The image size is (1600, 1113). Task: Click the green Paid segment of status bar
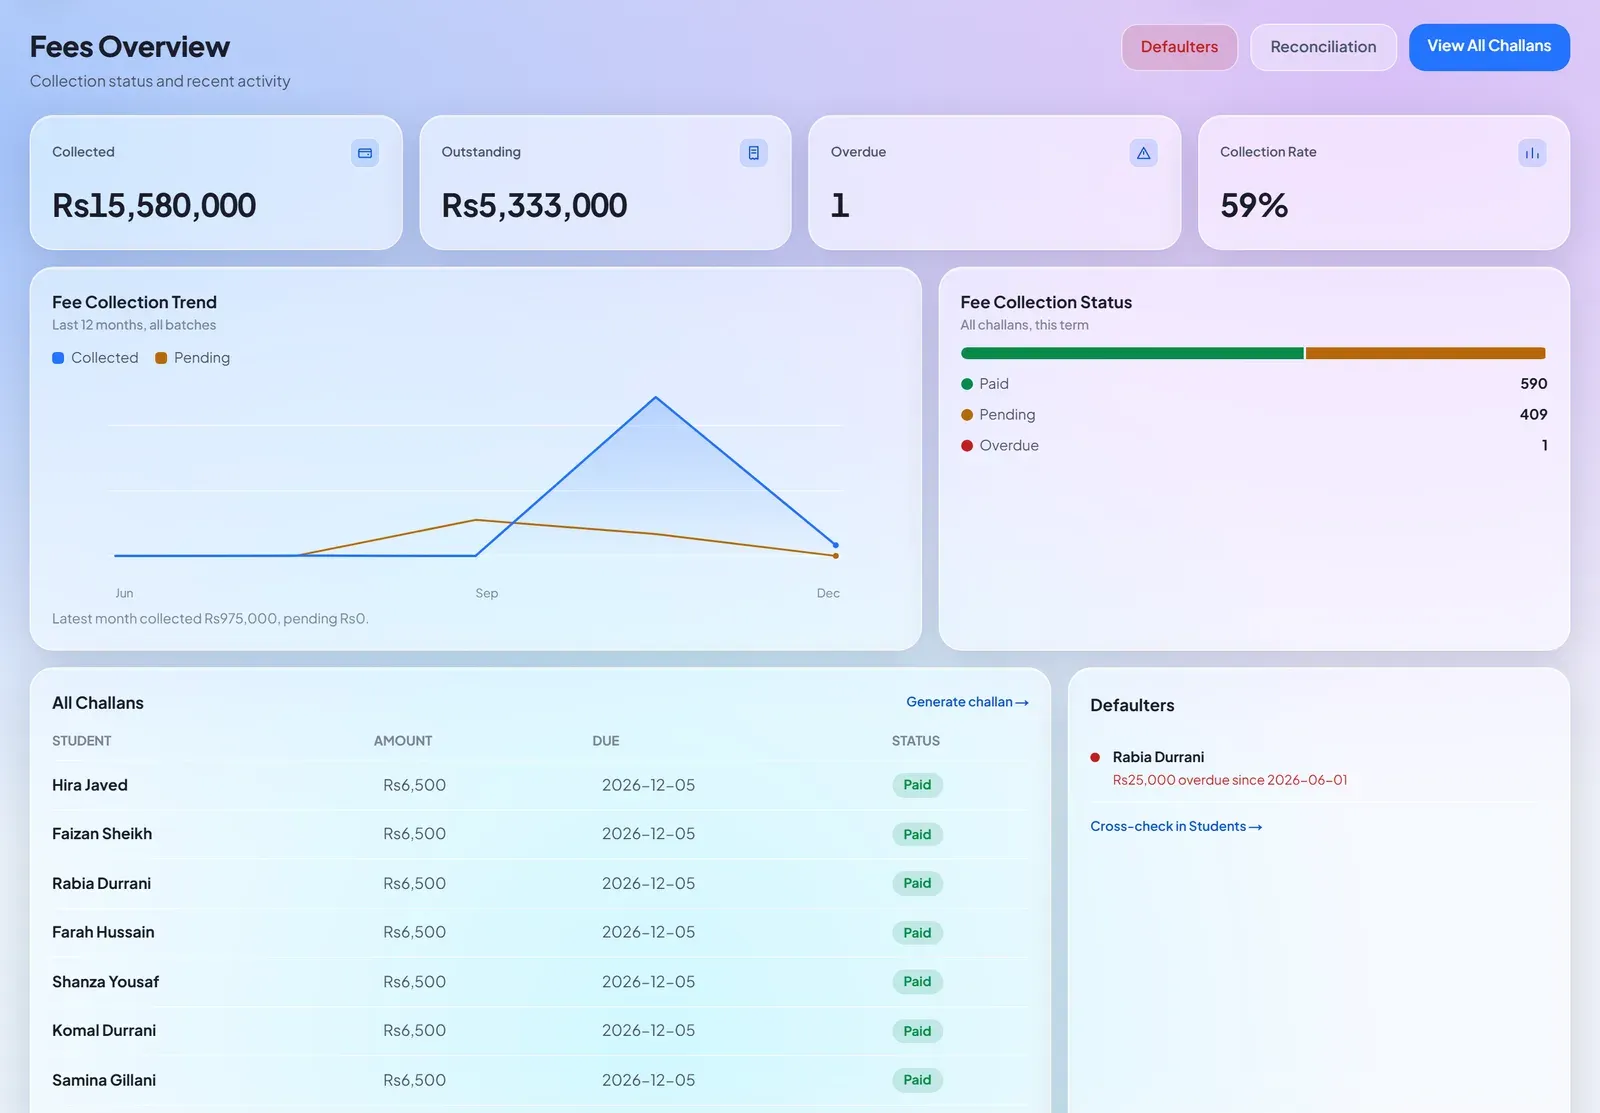click(1132, 353)
